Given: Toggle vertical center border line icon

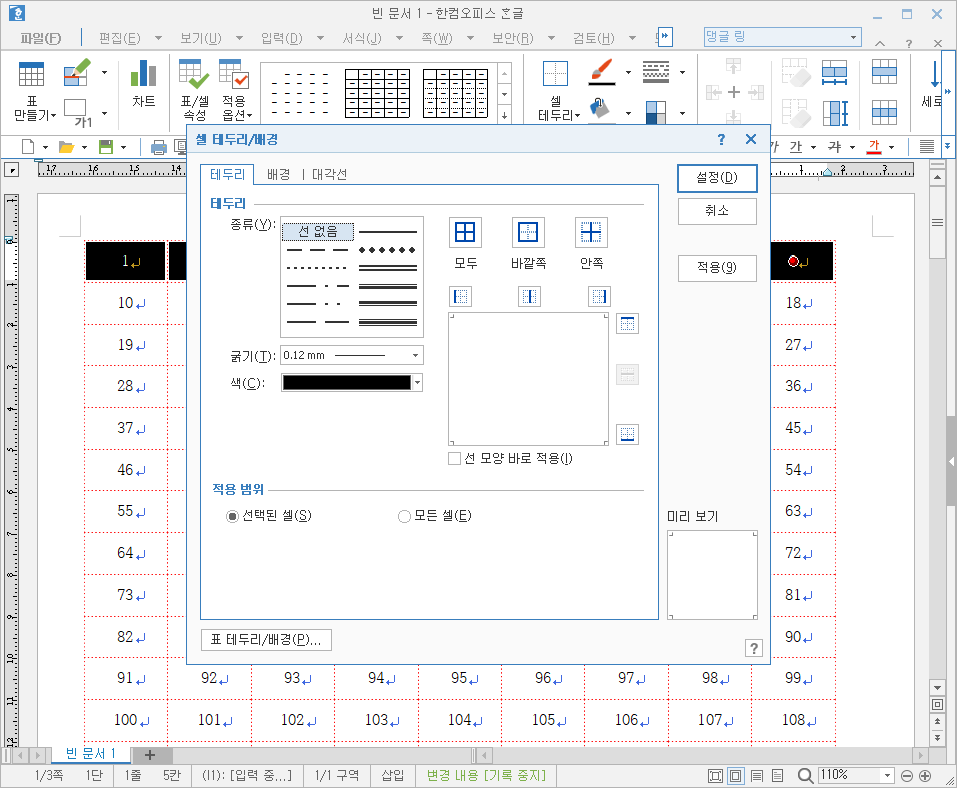Looking at the screenshot, I should tap(529, 297).
